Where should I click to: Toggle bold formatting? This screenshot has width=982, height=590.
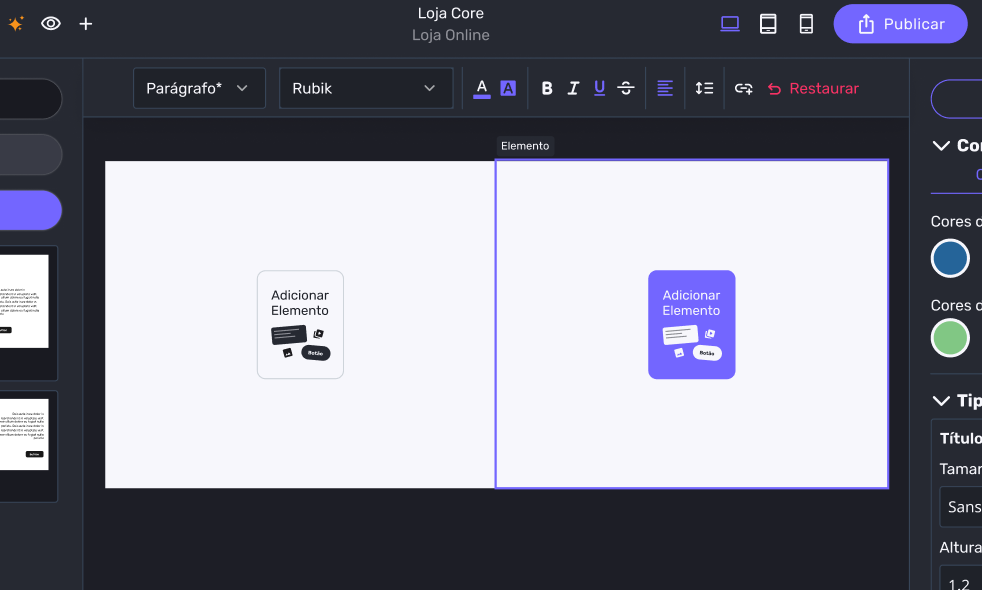[547, 88]
